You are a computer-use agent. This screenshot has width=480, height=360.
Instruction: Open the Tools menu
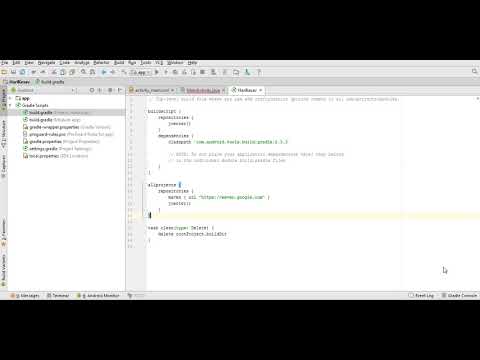[x=146, y=63]
